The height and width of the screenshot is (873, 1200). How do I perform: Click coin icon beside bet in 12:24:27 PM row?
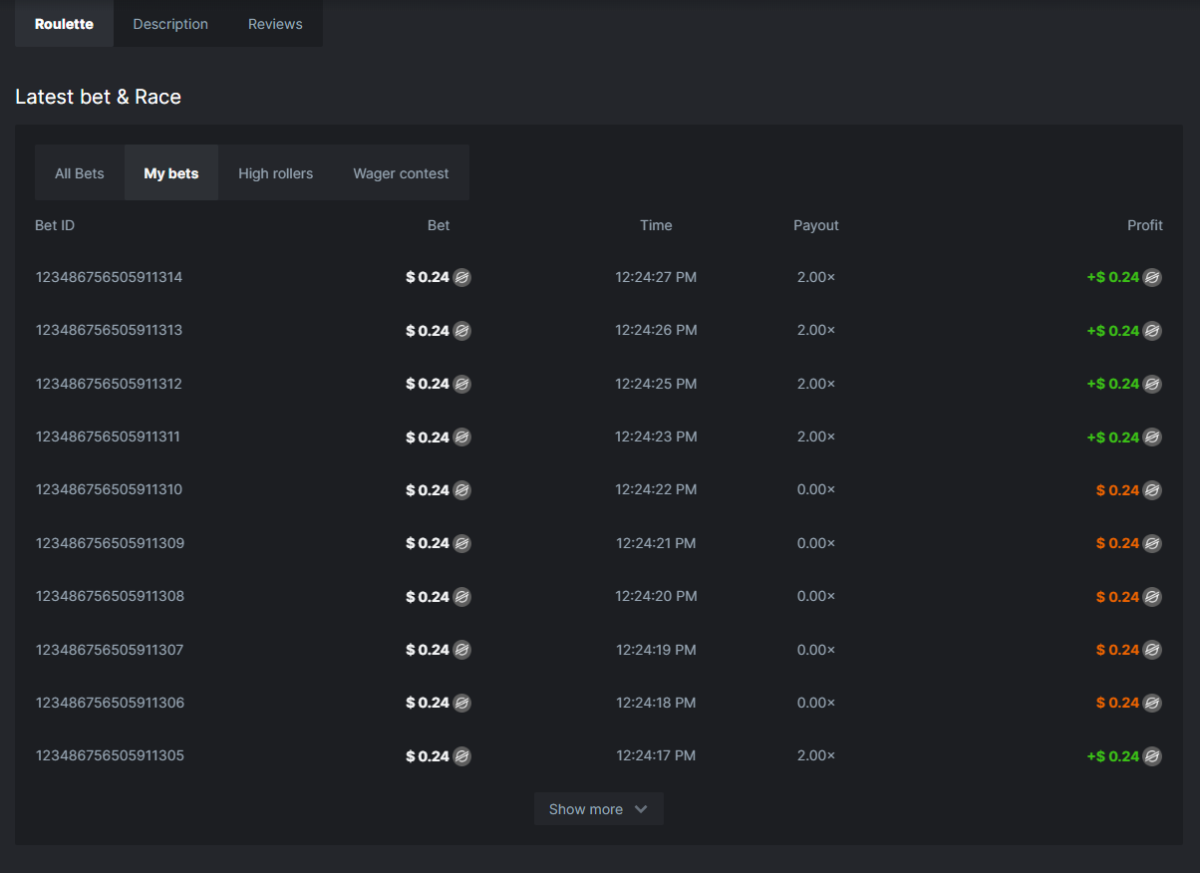[462, 277]
